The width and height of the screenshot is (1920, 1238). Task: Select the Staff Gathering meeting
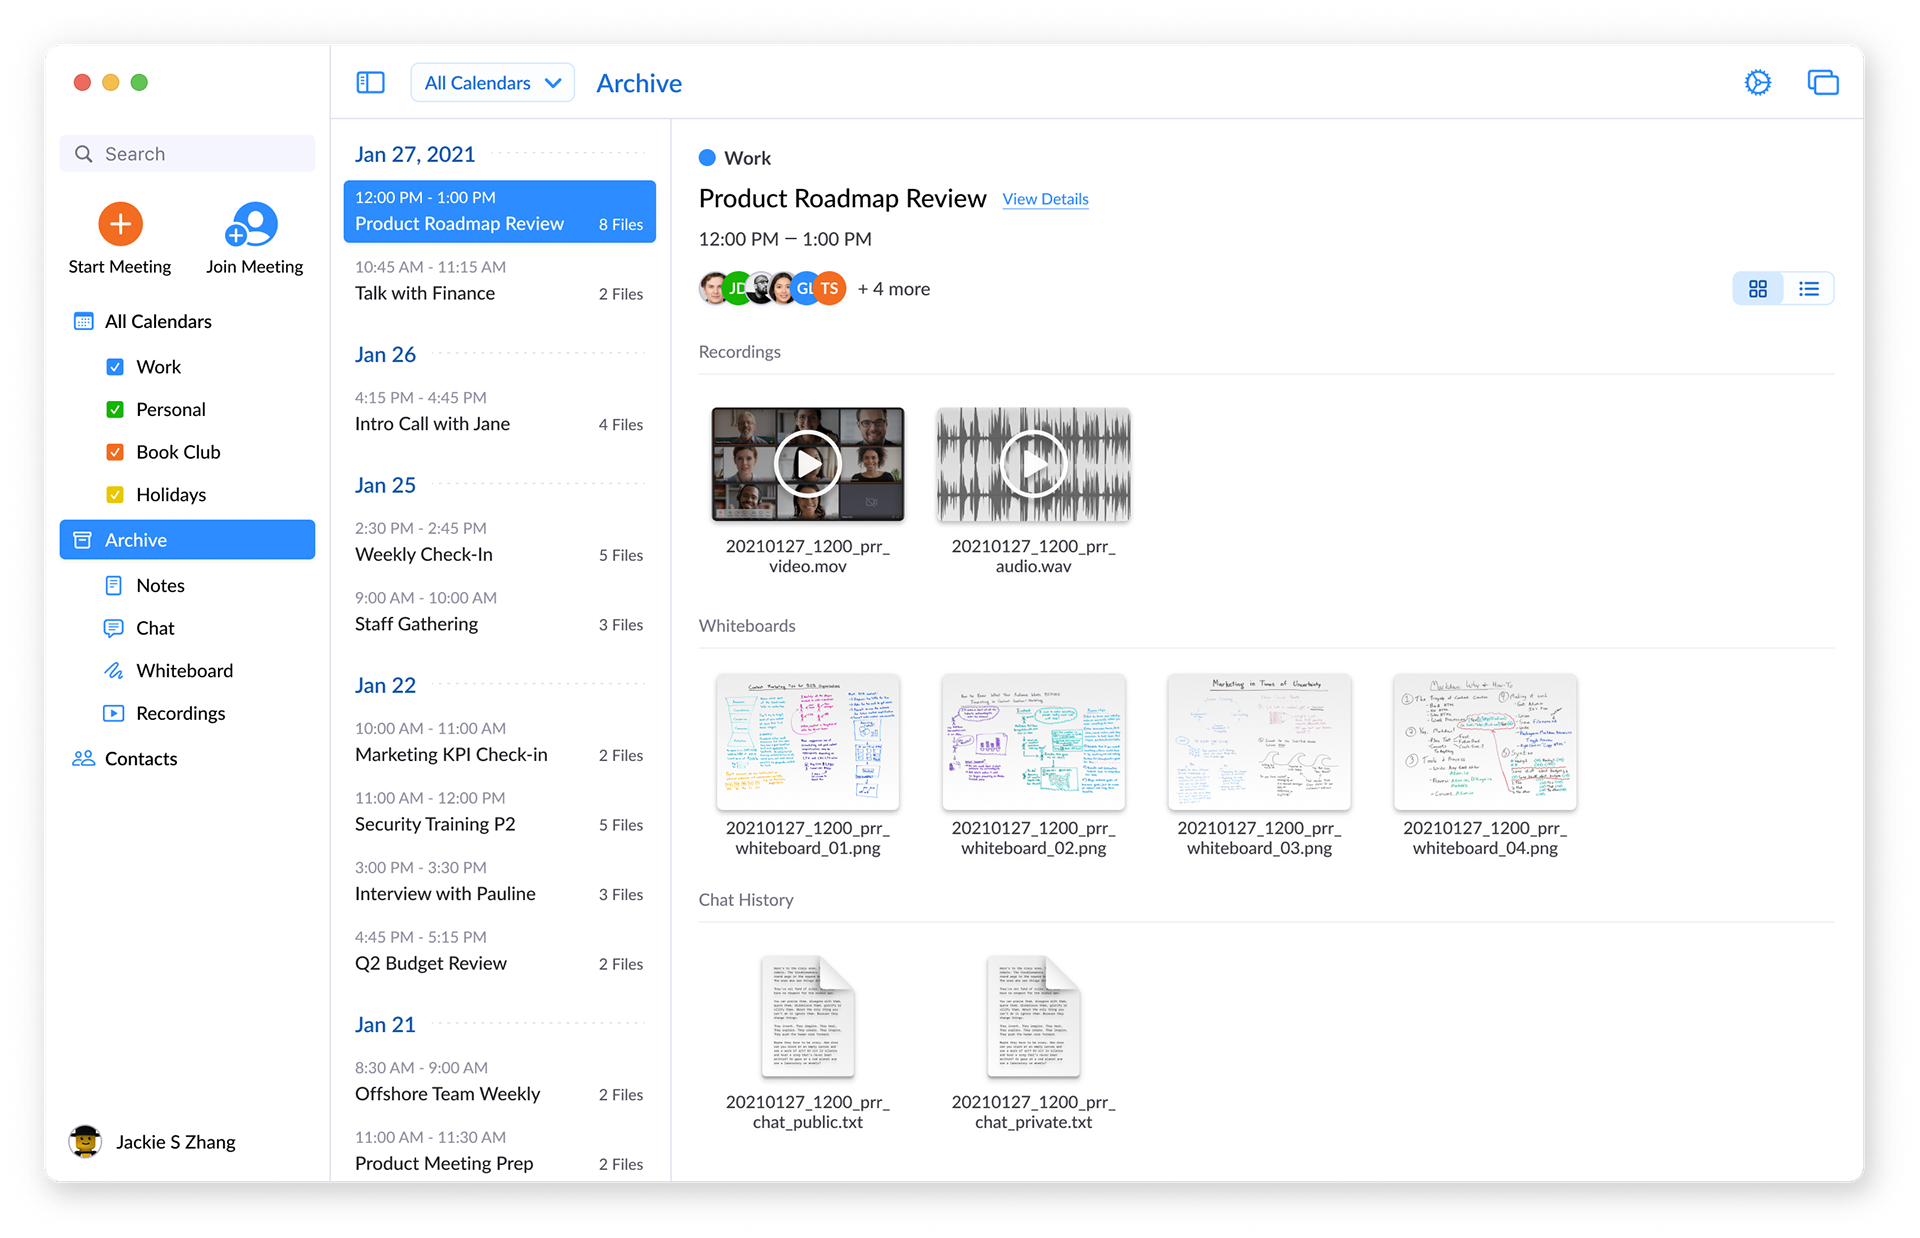[499, 612]
